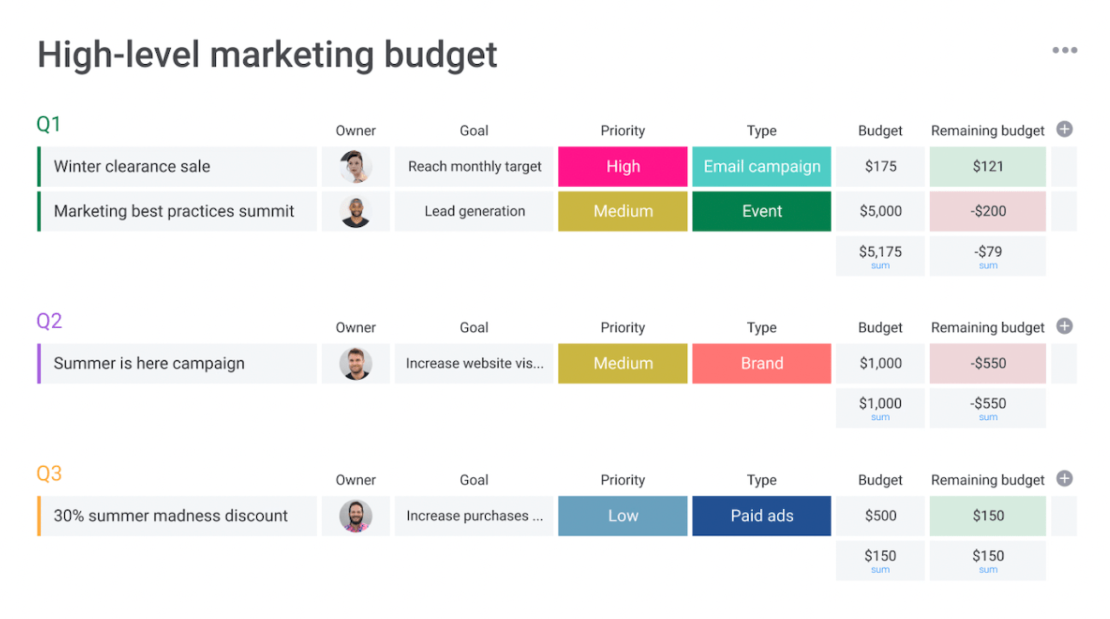This screenshot has width=1110, height=619.
Task: Open the owner avatar for 30% summer madness discount
Action: click(355, 516)
